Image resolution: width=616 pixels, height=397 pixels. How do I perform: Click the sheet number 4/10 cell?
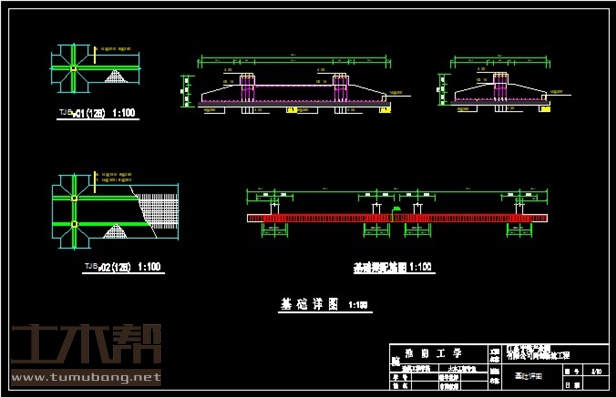coord(596,371)
